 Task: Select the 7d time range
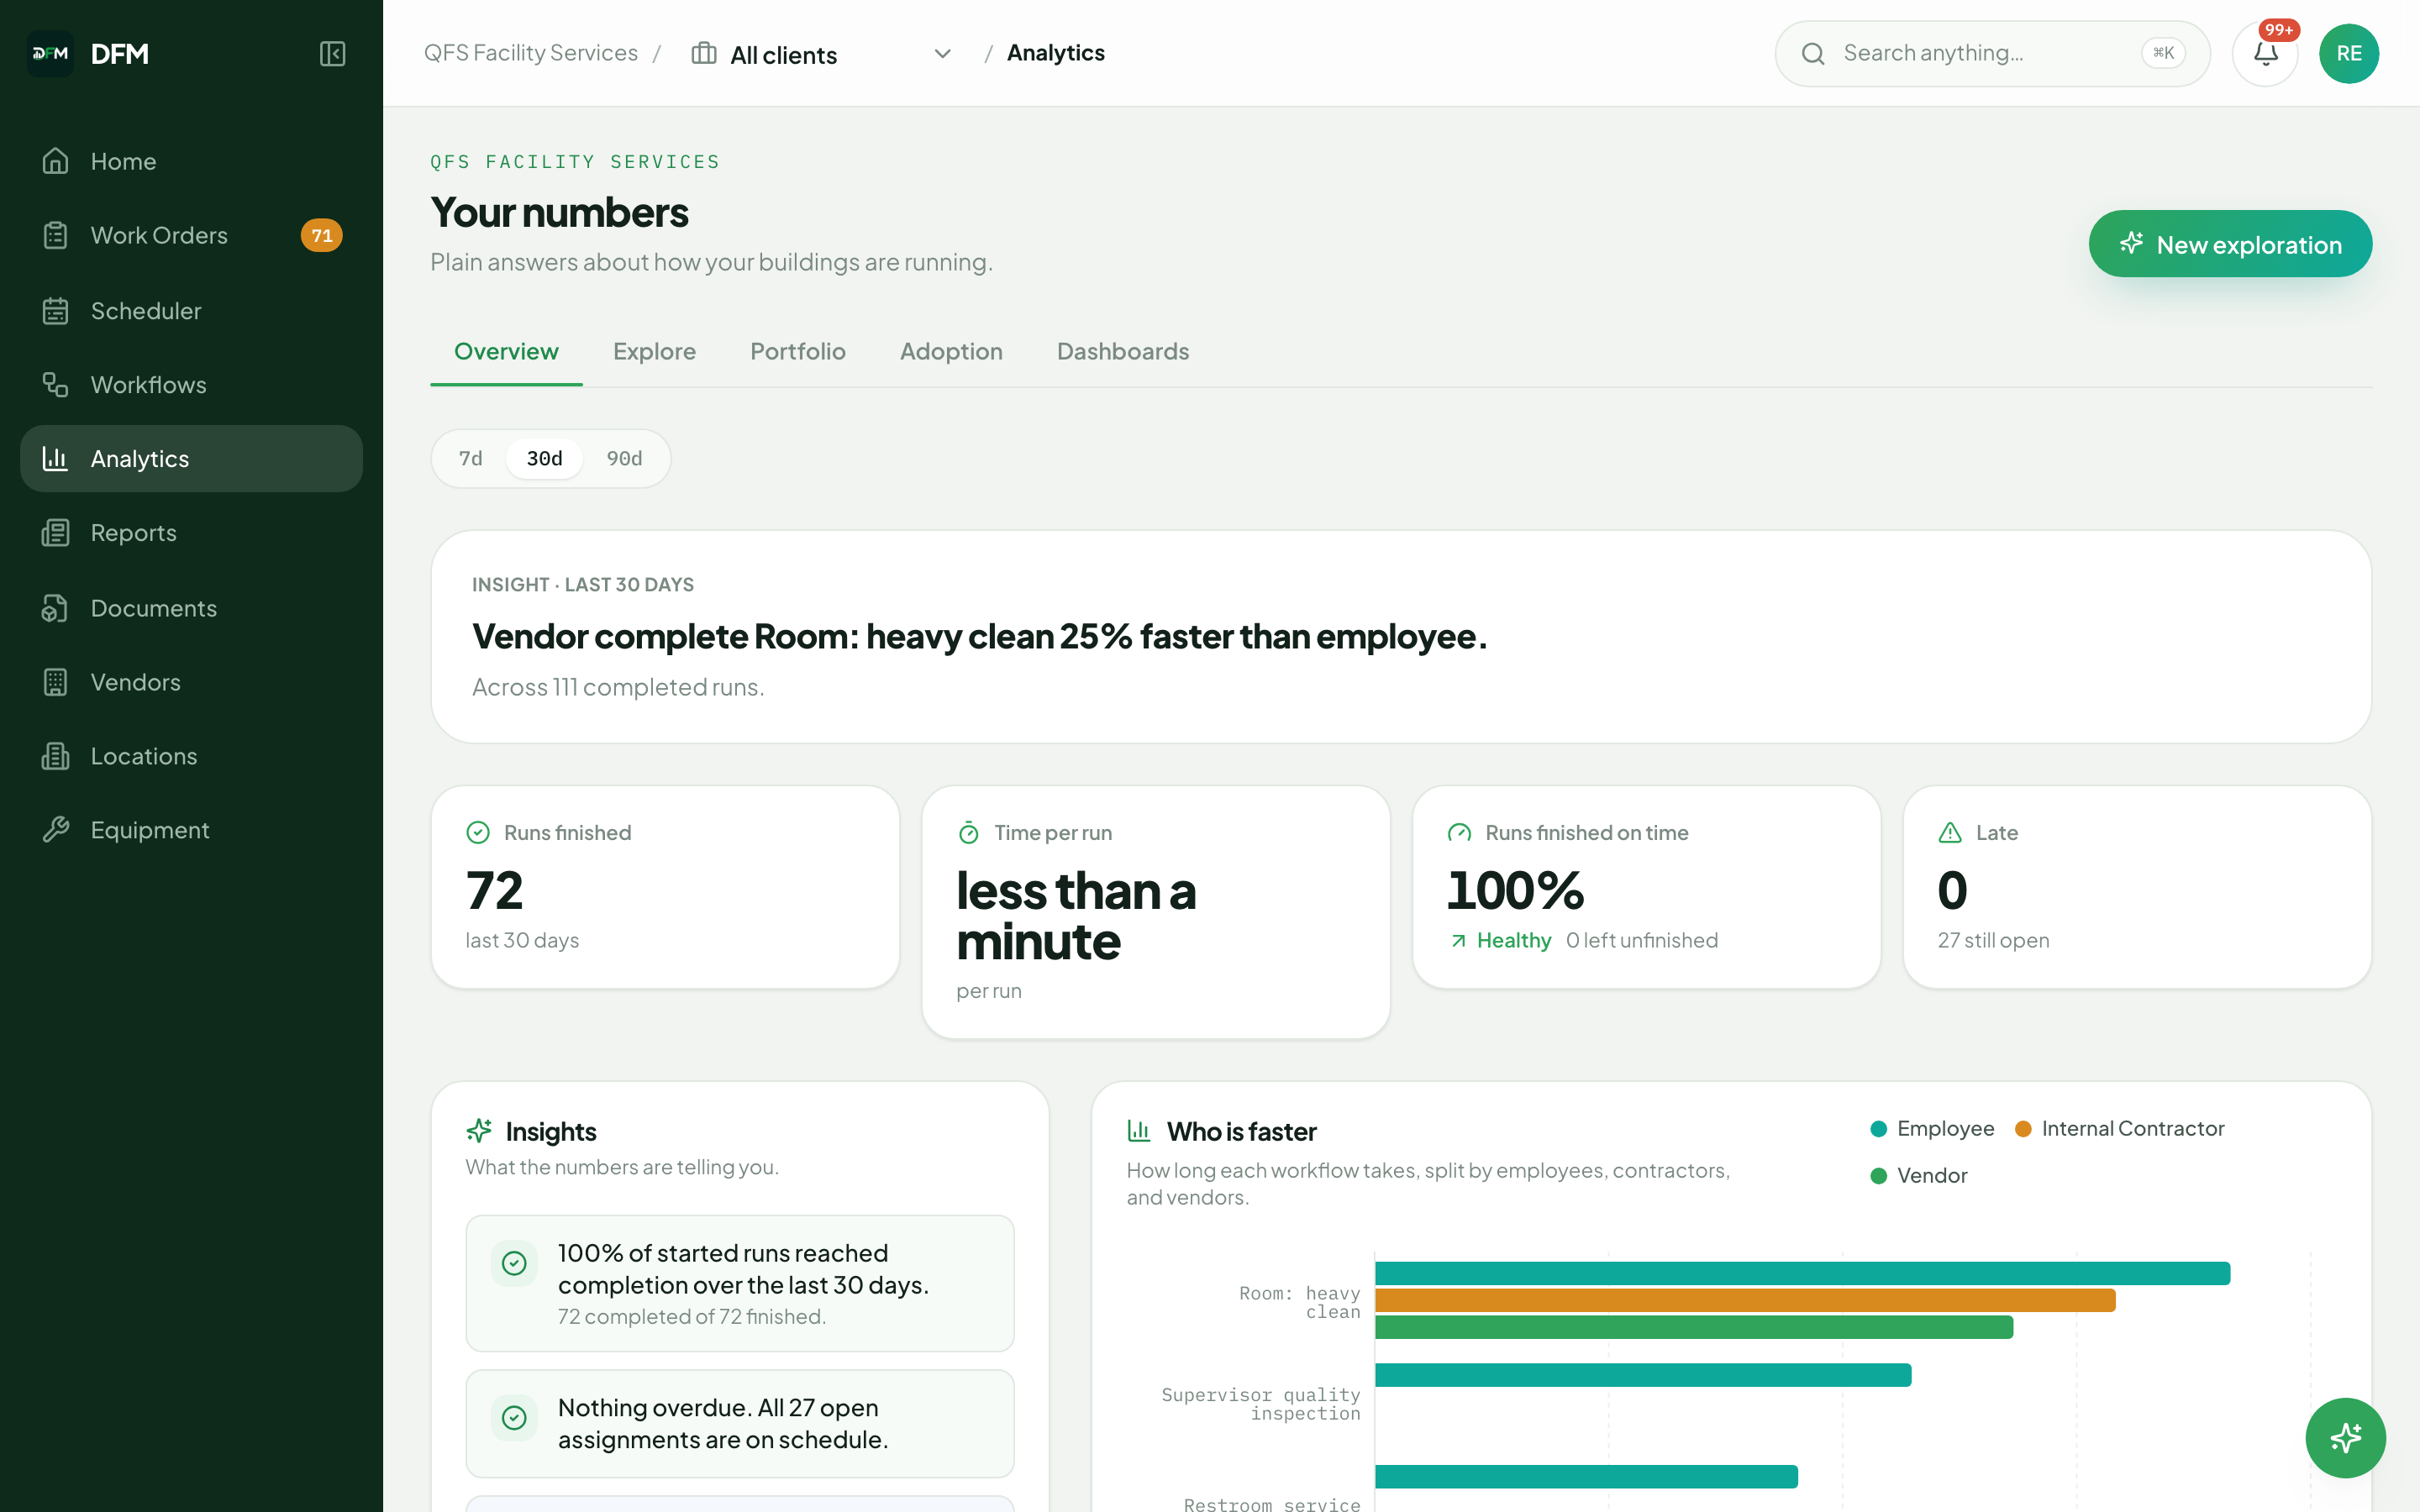point(470,459)
